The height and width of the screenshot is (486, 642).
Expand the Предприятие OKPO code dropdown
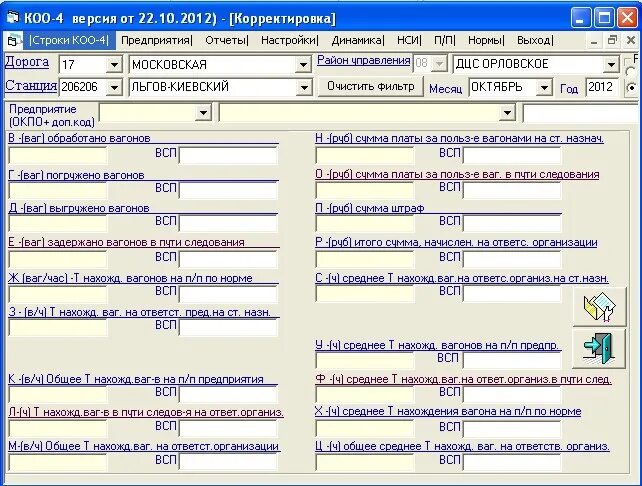coord(203,112)
